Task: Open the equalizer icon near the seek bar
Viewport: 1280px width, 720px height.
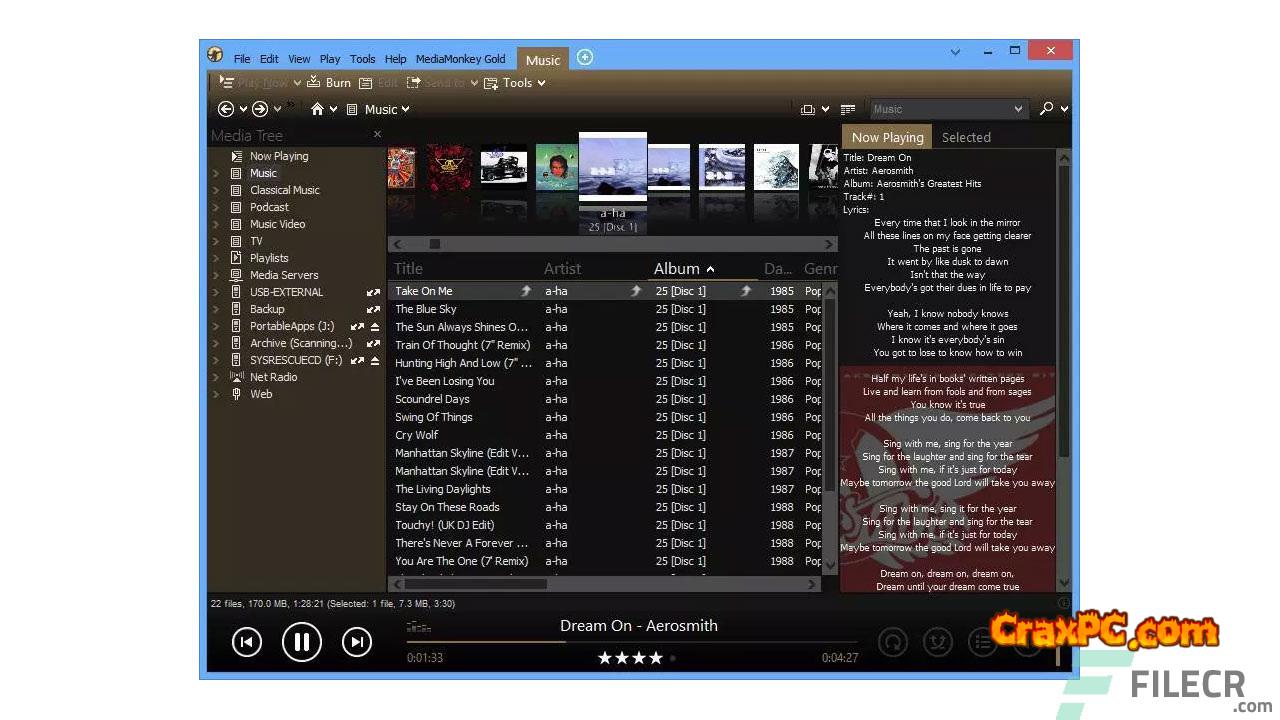Action: click(418, 627)
